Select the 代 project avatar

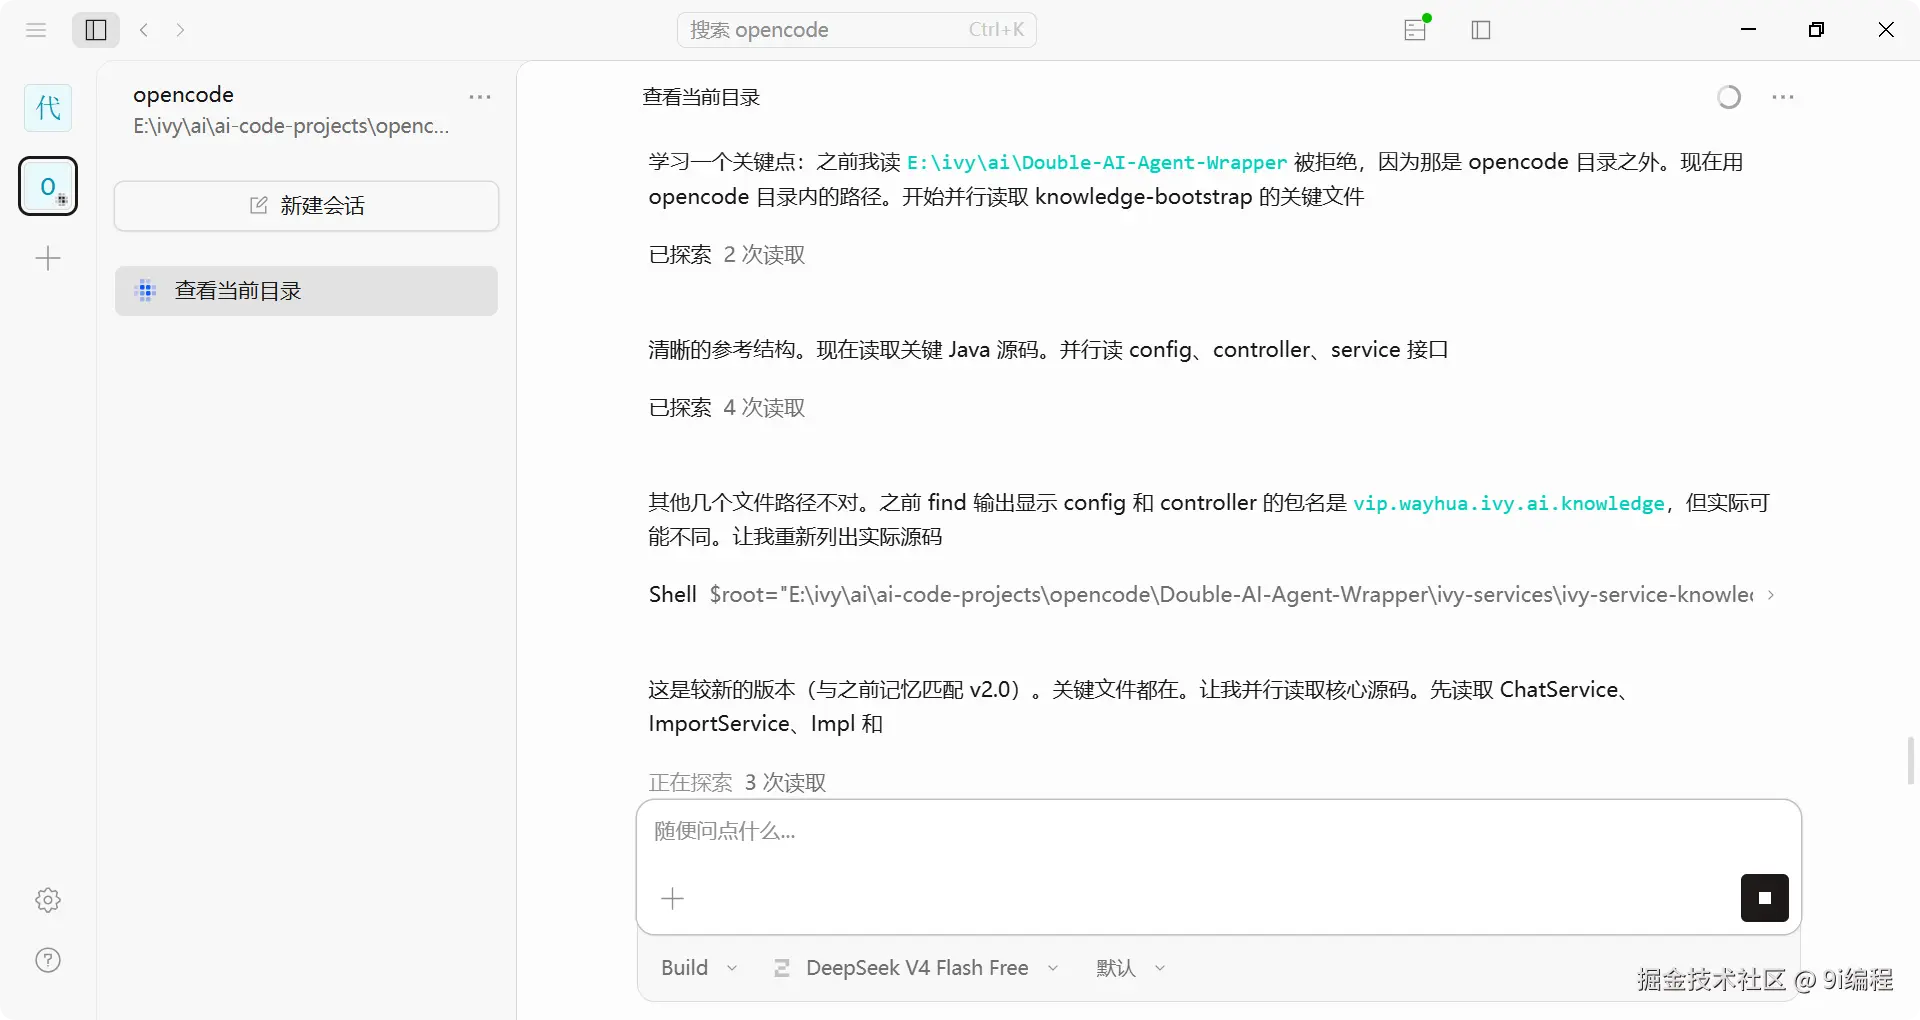[x=48, y=108]
